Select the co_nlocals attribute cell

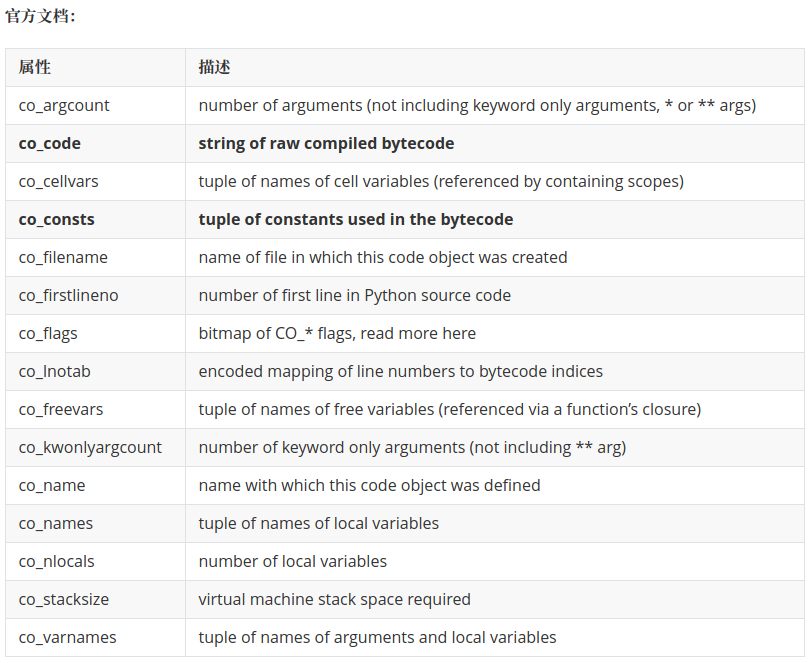point(57,561)
